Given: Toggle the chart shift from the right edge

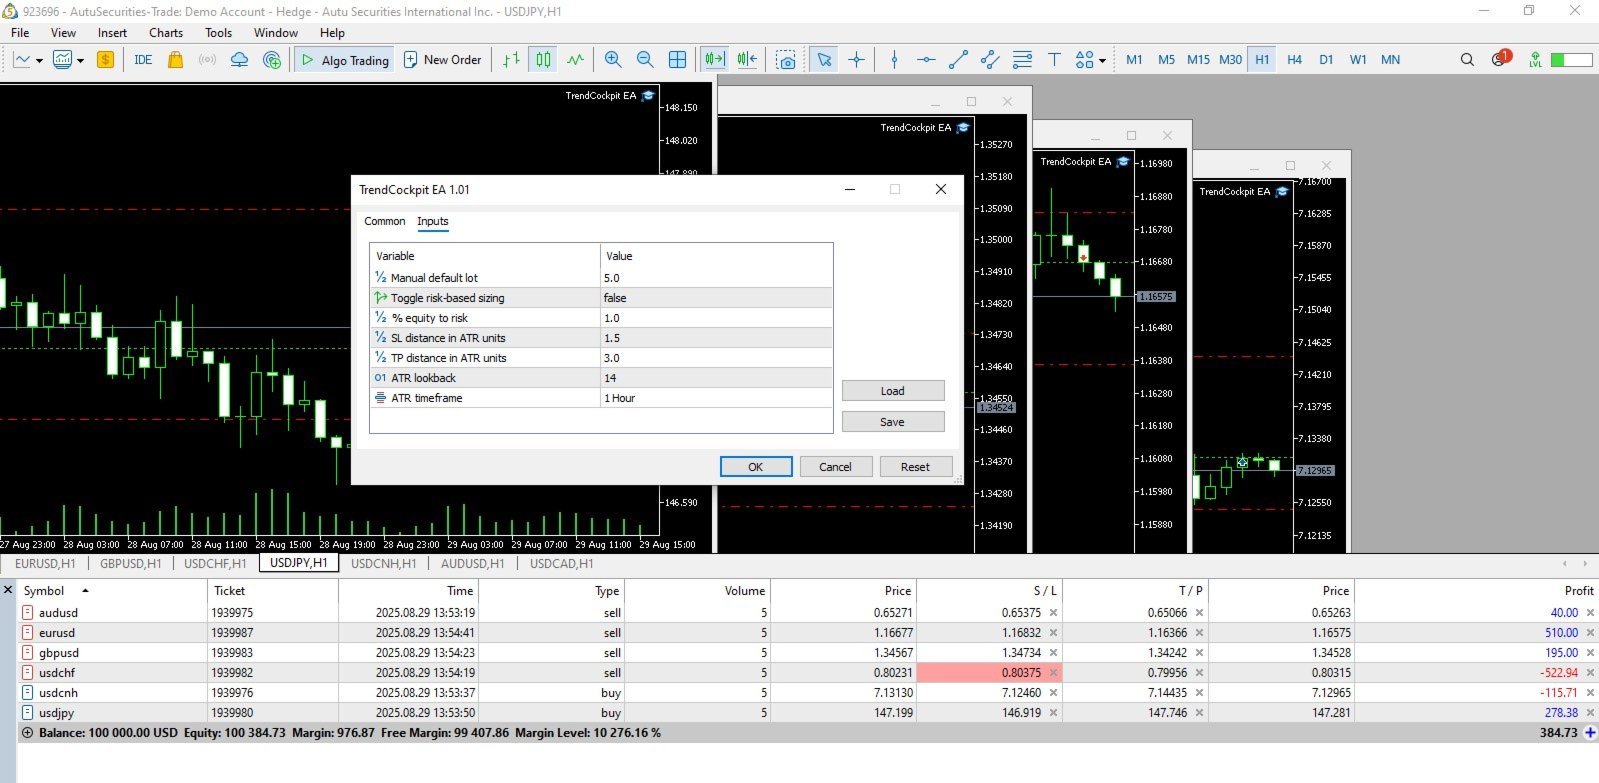Looking at the screenshot, I should pos(747,60).
